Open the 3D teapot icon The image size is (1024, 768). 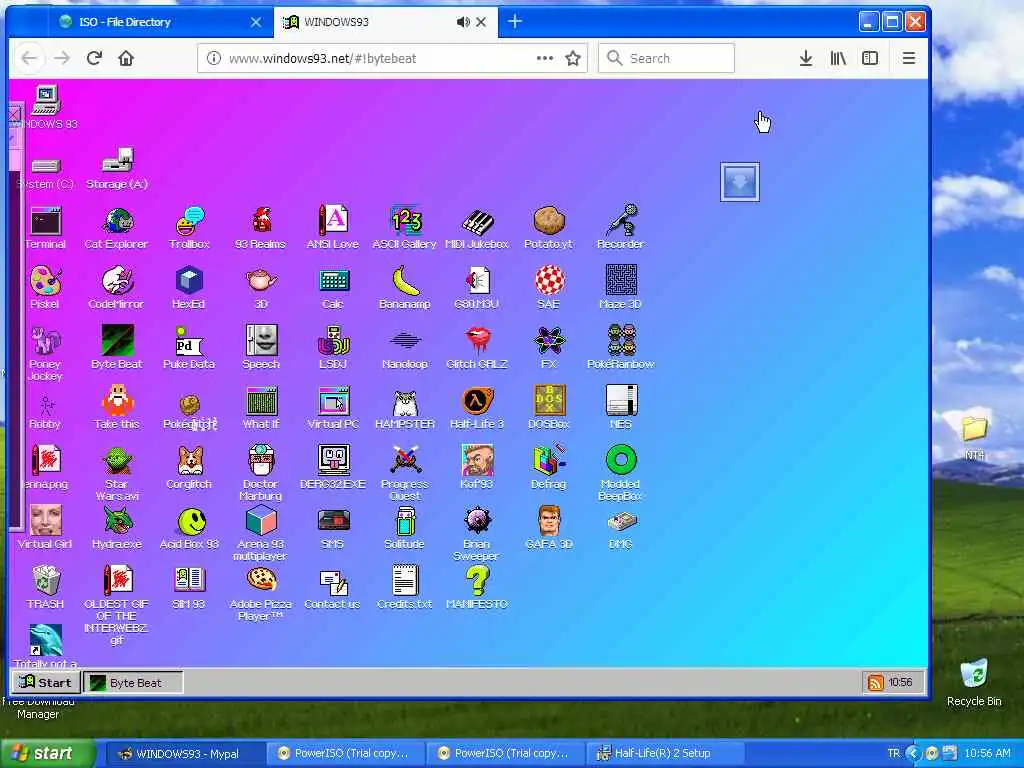pyautogui.click(x=261, y=288)
